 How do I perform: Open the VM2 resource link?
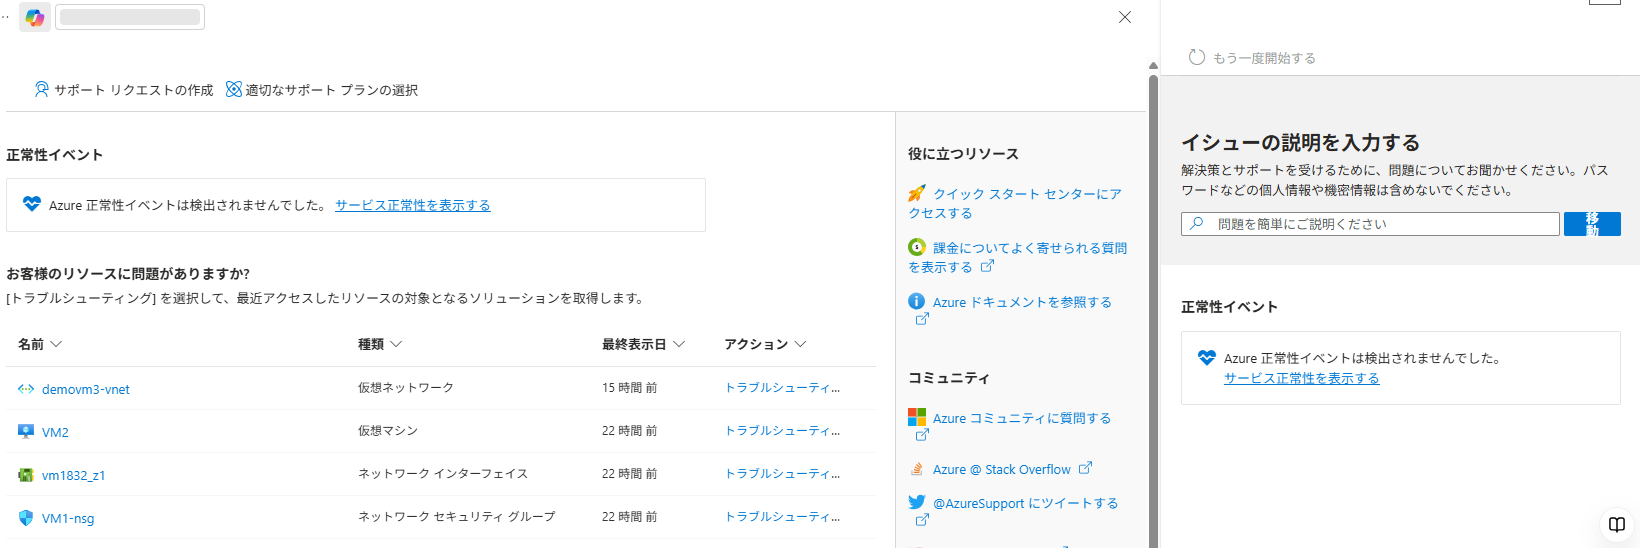(x=55, y=432)
